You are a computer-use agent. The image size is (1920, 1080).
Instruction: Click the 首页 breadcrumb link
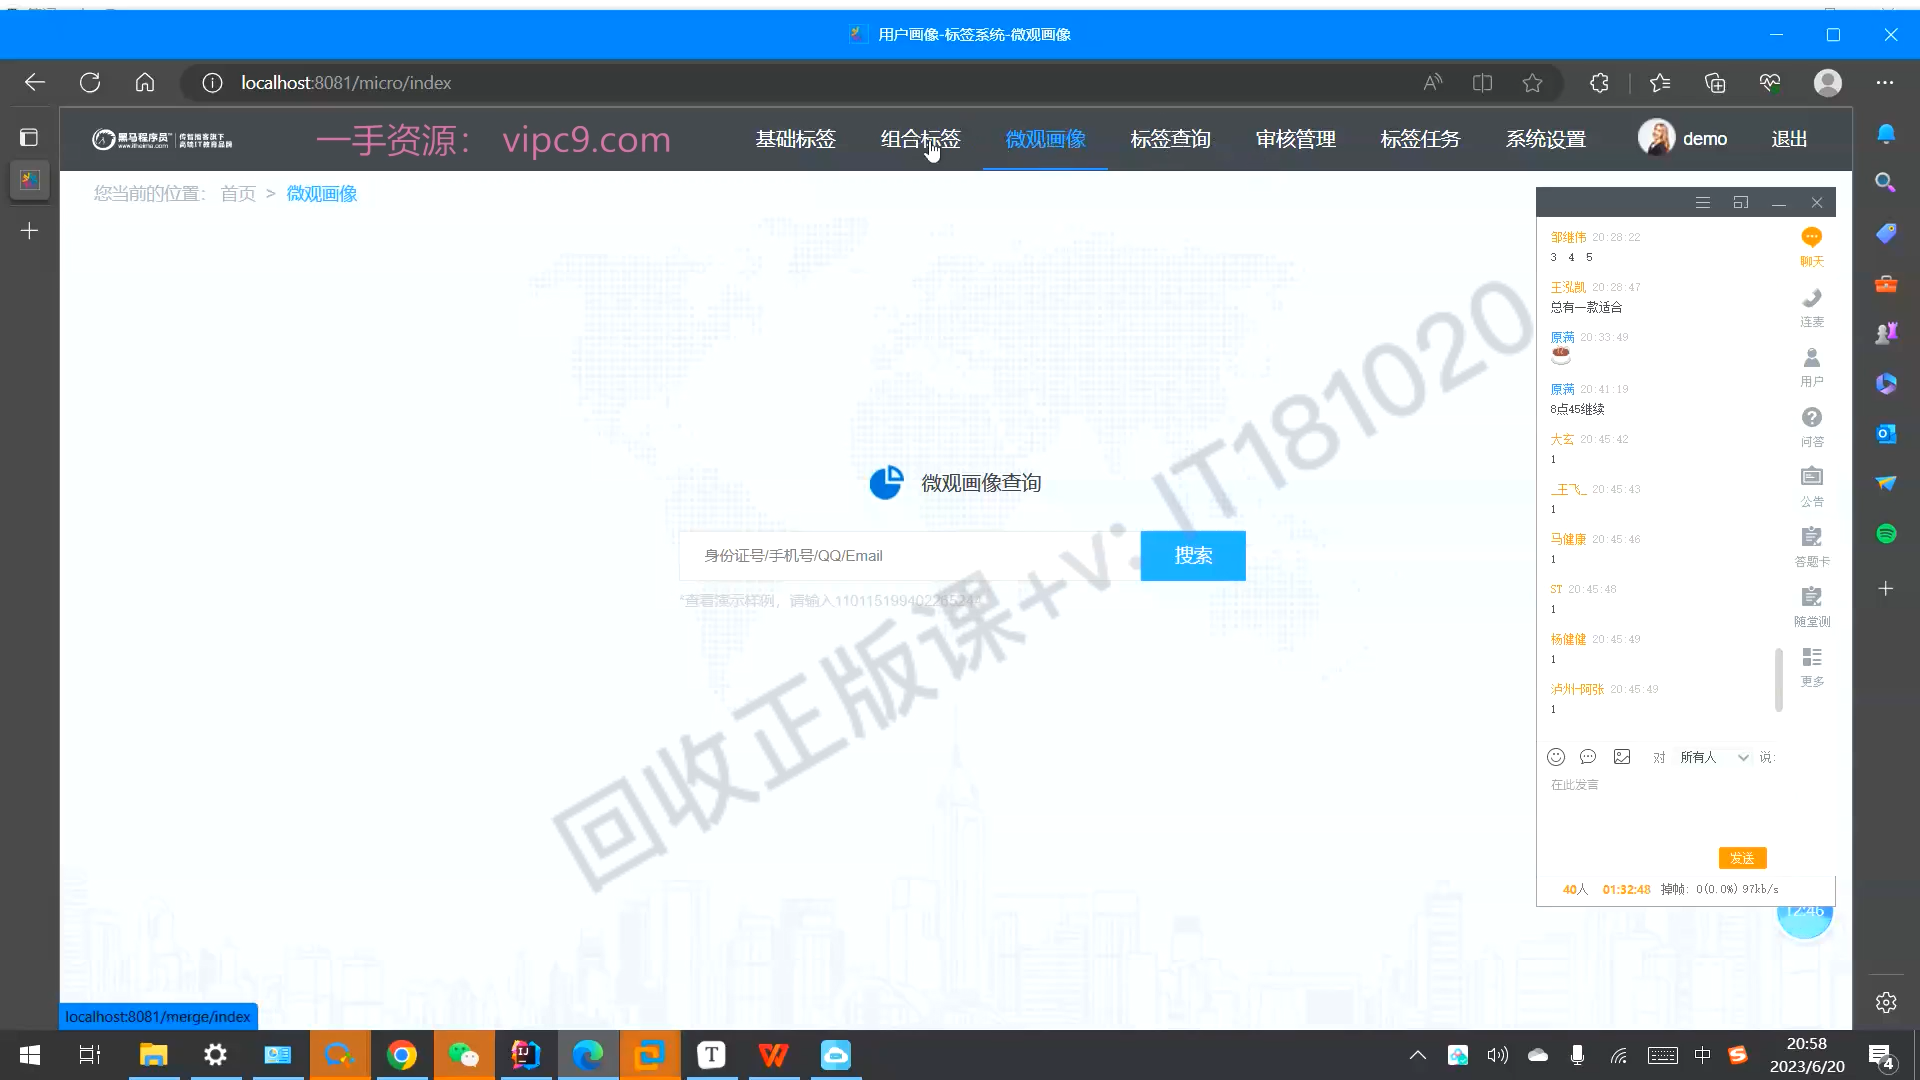point(238,194)
